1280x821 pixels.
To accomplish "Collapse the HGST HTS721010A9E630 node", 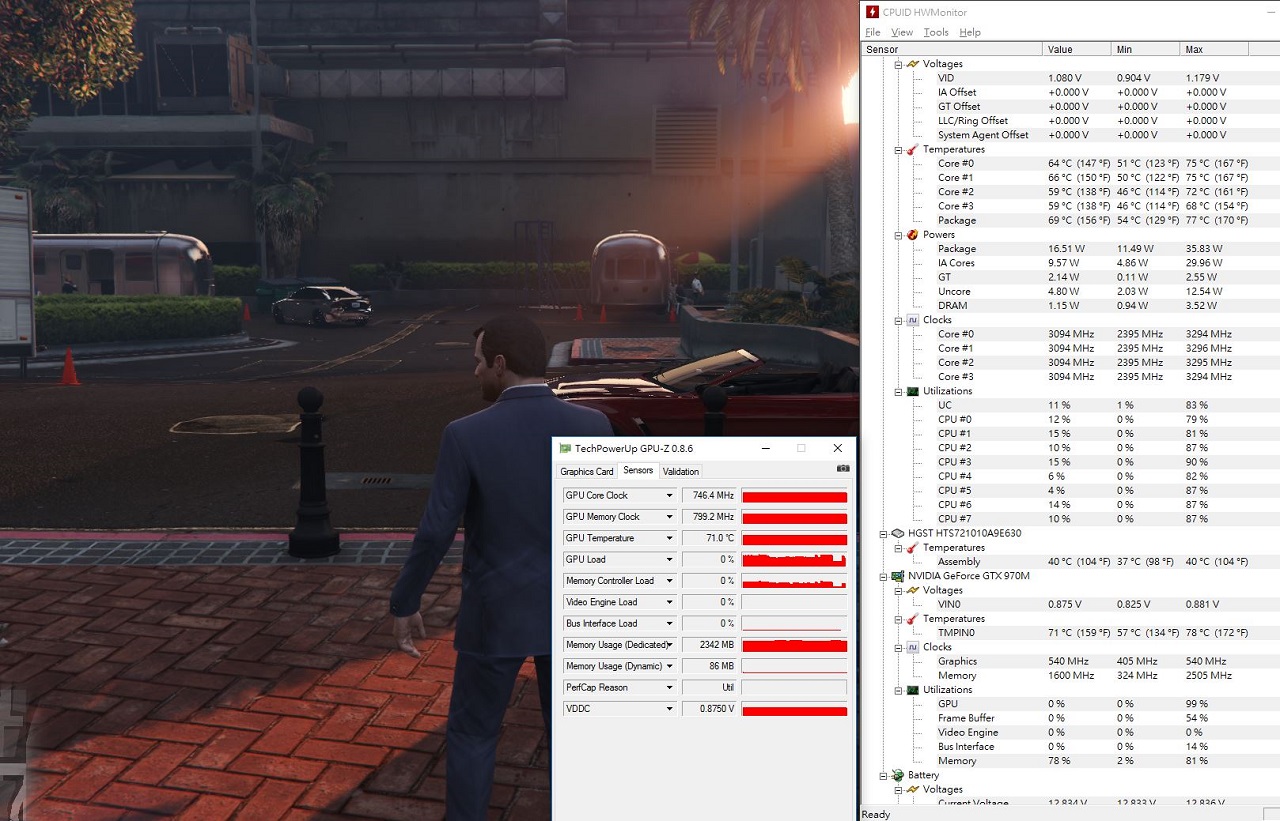I will tap(884, 533).
